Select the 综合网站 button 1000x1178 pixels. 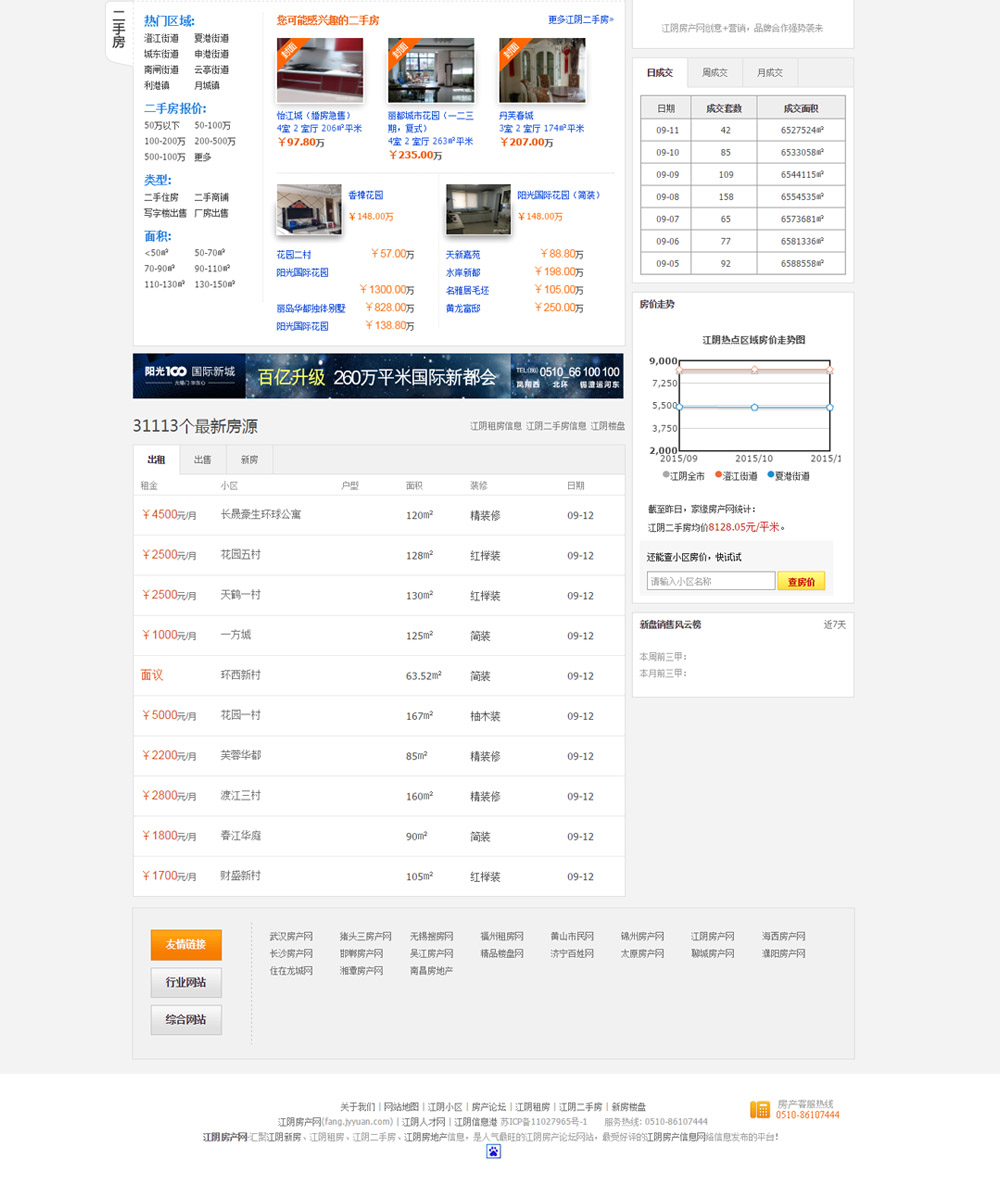point(186,1020)
